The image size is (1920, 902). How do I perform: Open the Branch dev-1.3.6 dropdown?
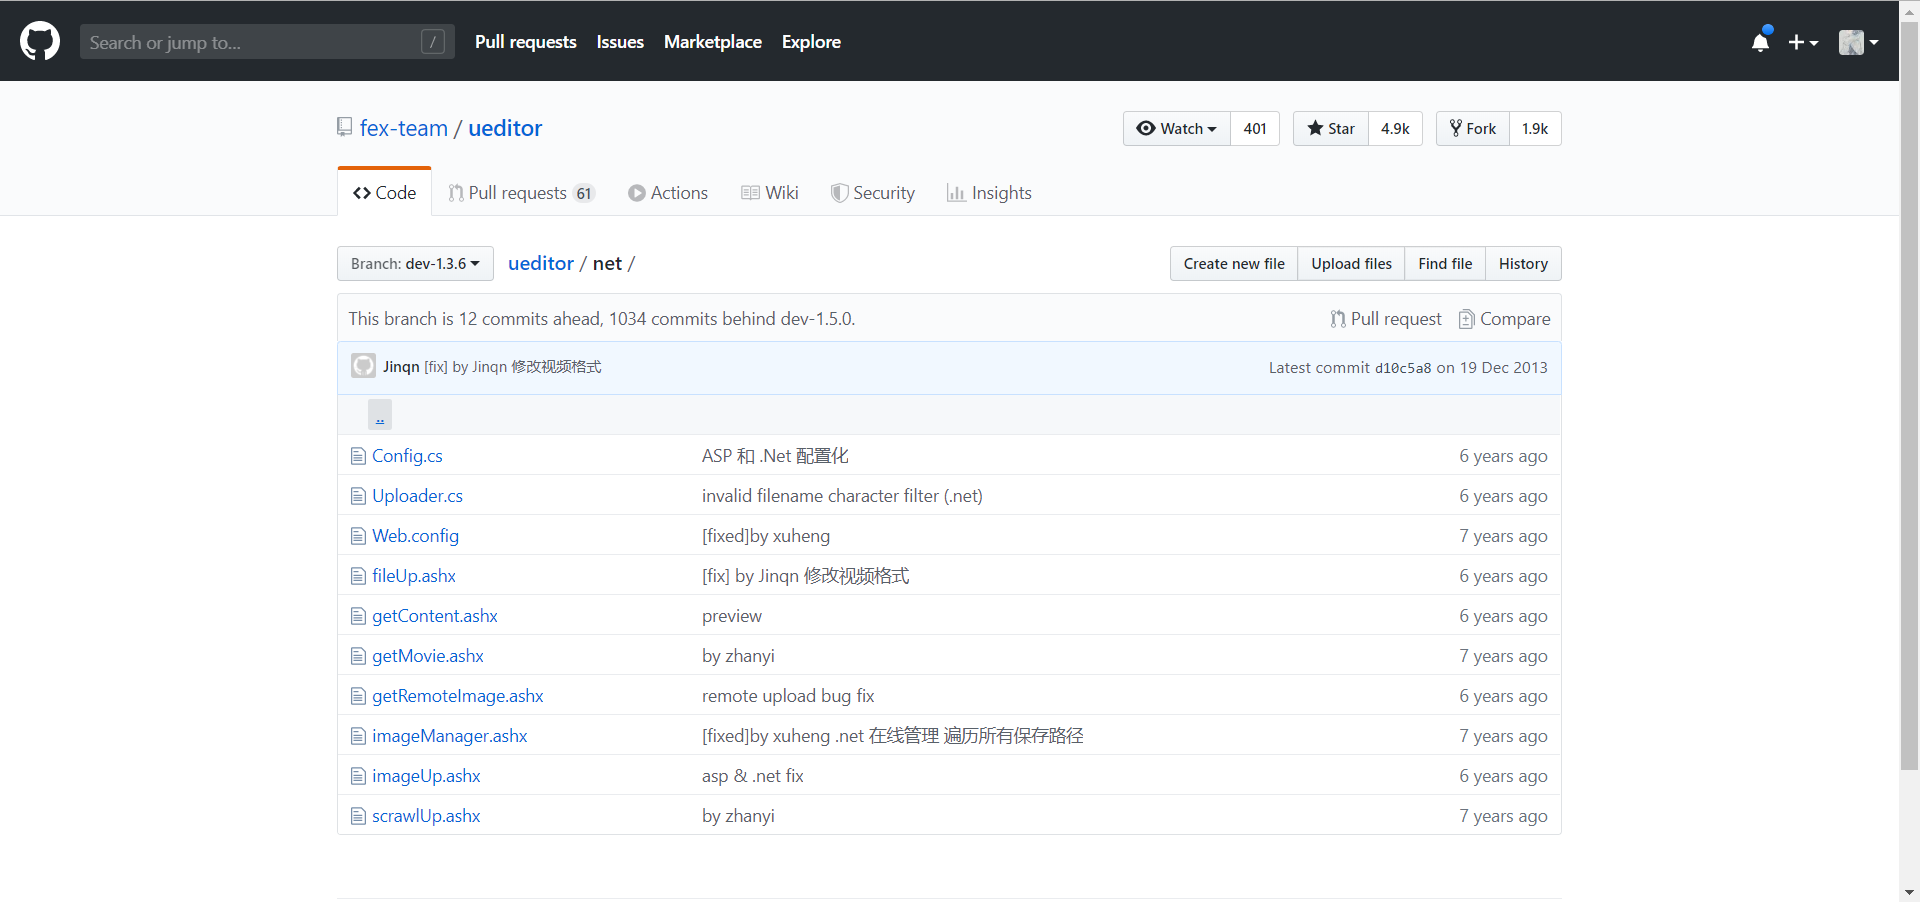point(415,263)
